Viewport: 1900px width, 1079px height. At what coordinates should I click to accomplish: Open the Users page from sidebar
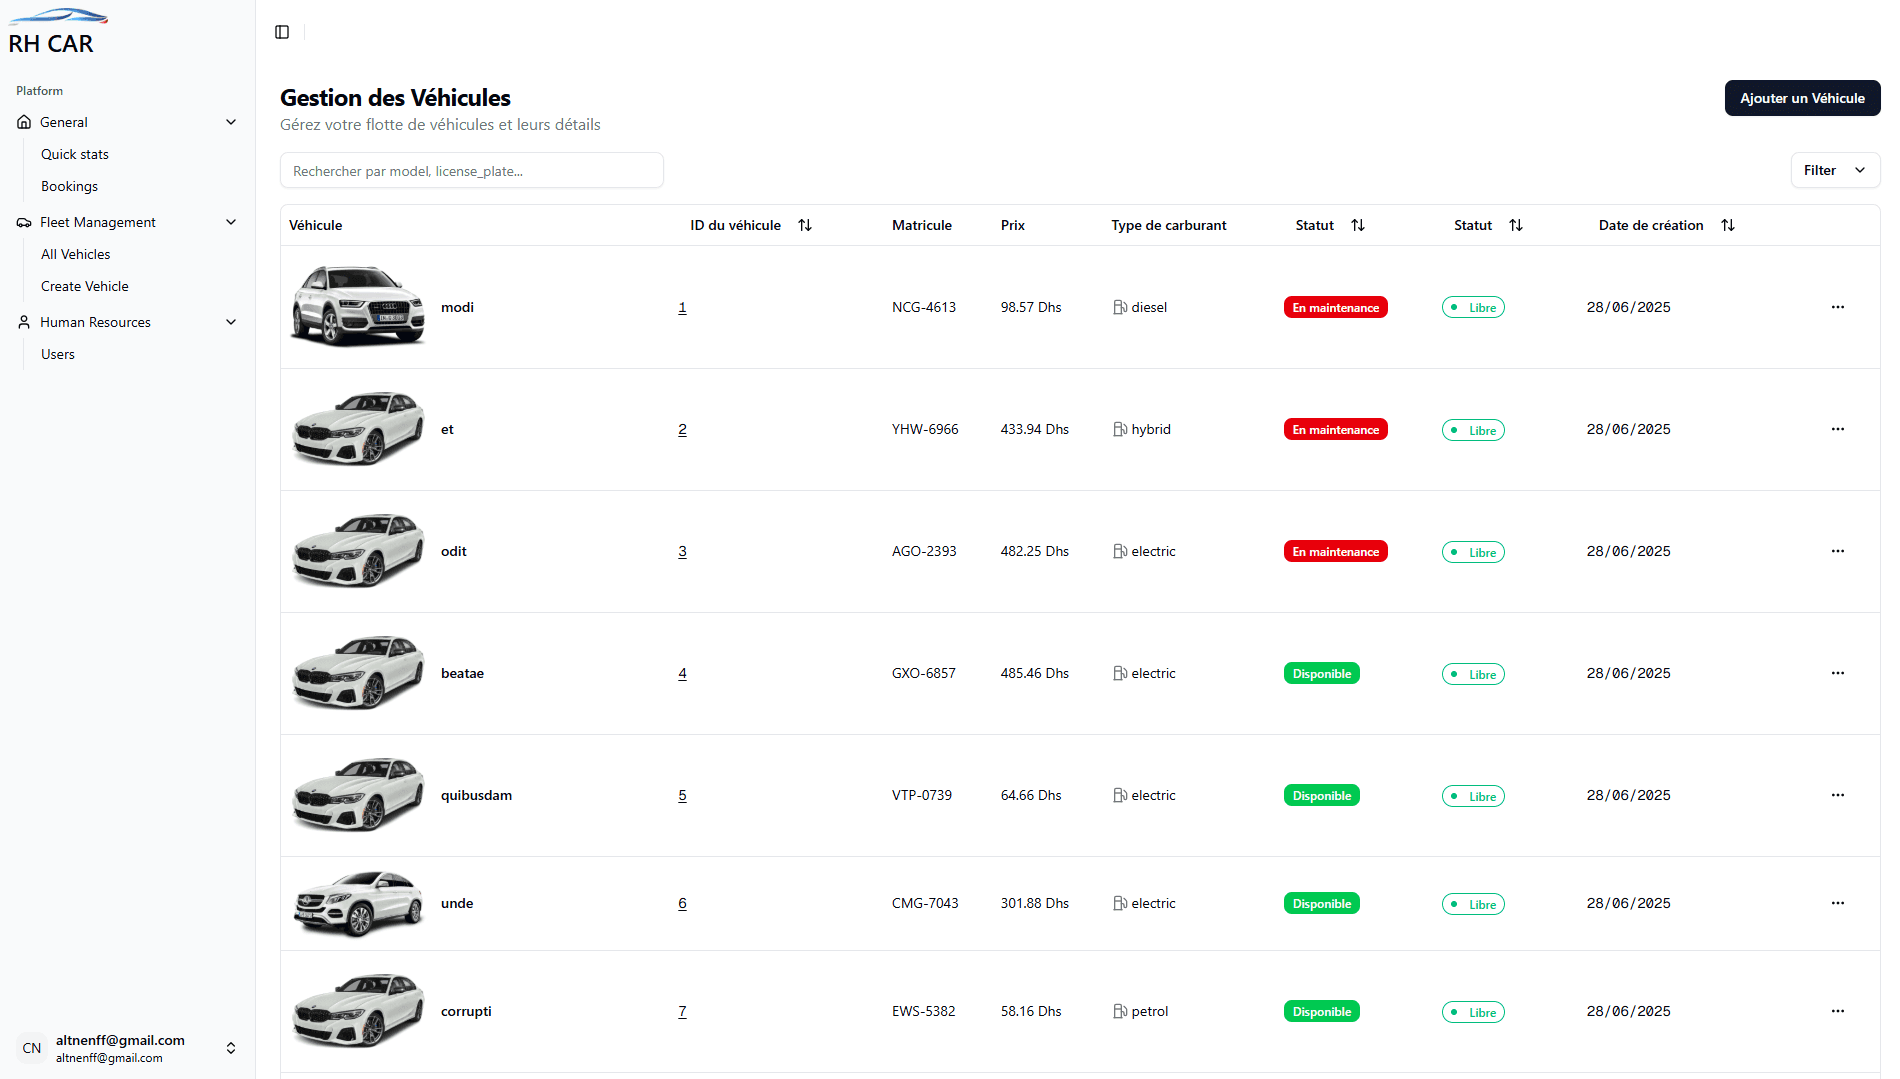(57, 354)
